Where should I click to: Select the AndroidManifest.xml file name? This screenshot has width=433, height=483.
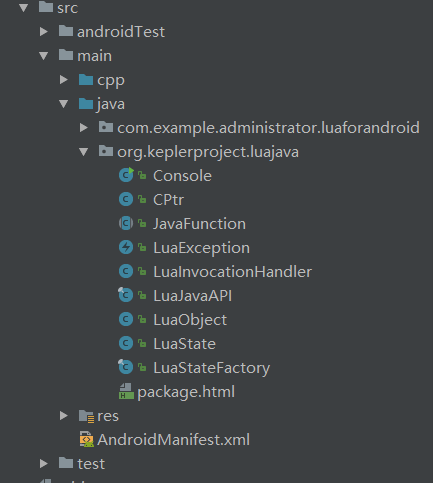[x=174, y=440]
